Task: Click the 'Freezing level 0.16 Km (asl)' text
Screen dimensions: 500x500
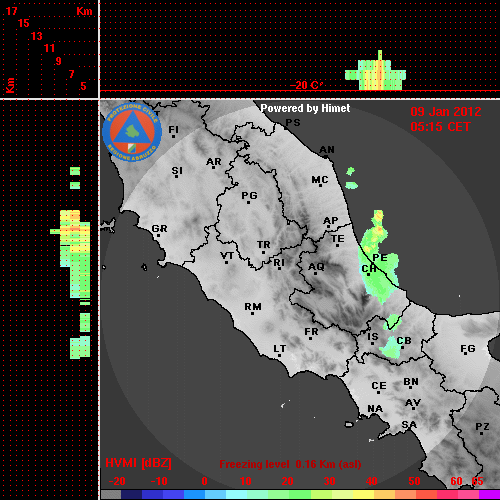Action: click(290, 464)
